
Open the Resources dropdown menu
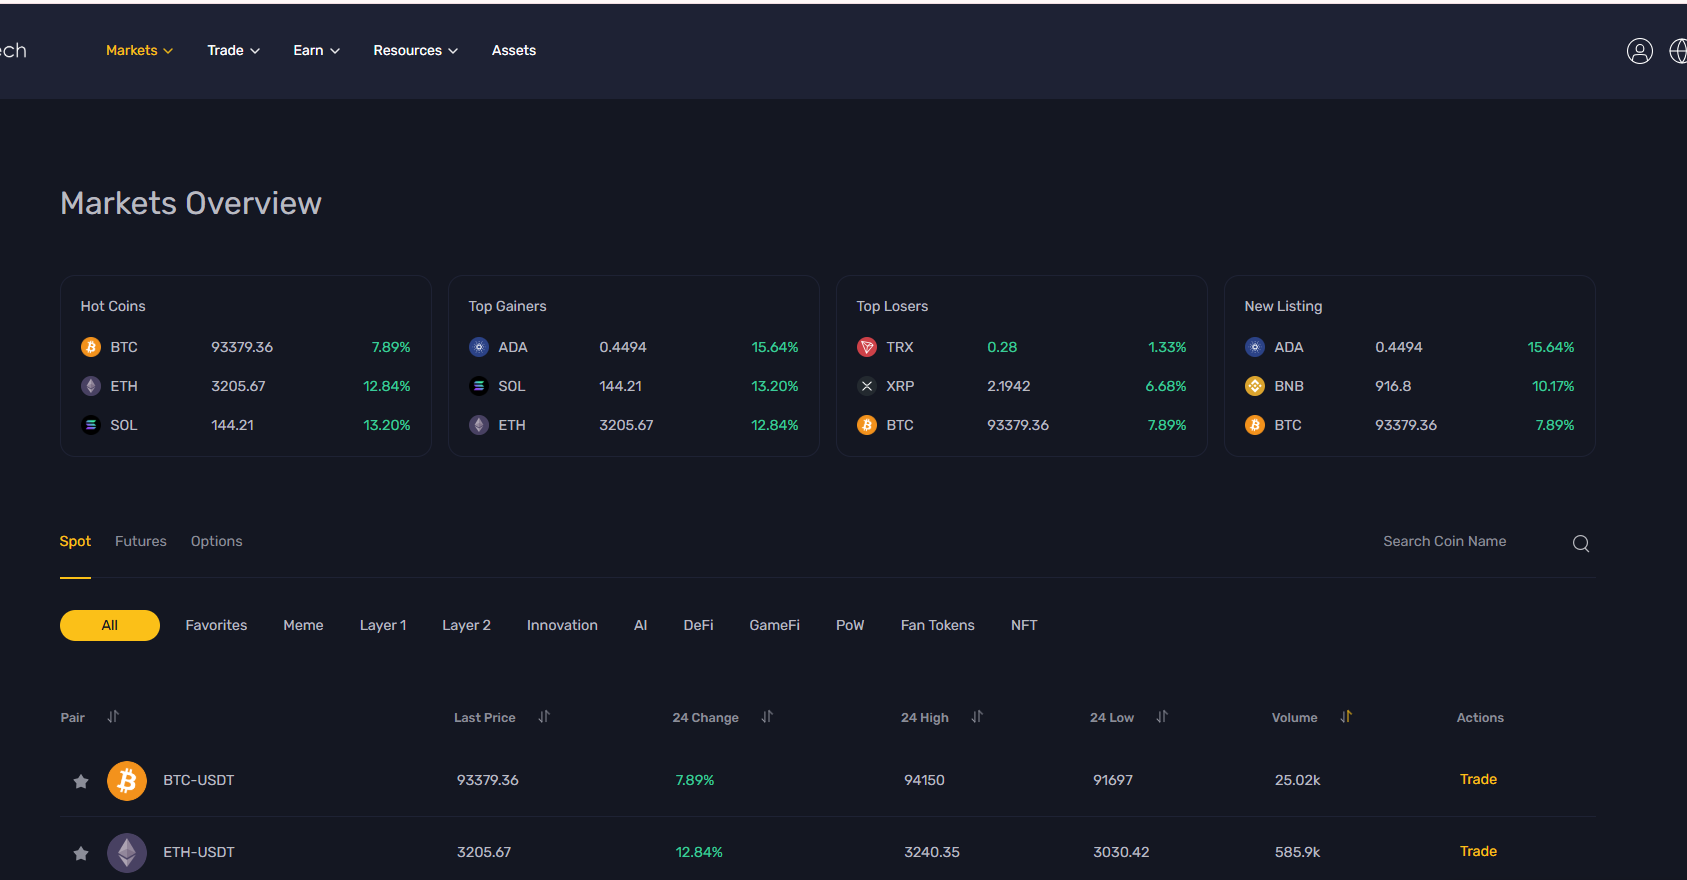(415, 50)
